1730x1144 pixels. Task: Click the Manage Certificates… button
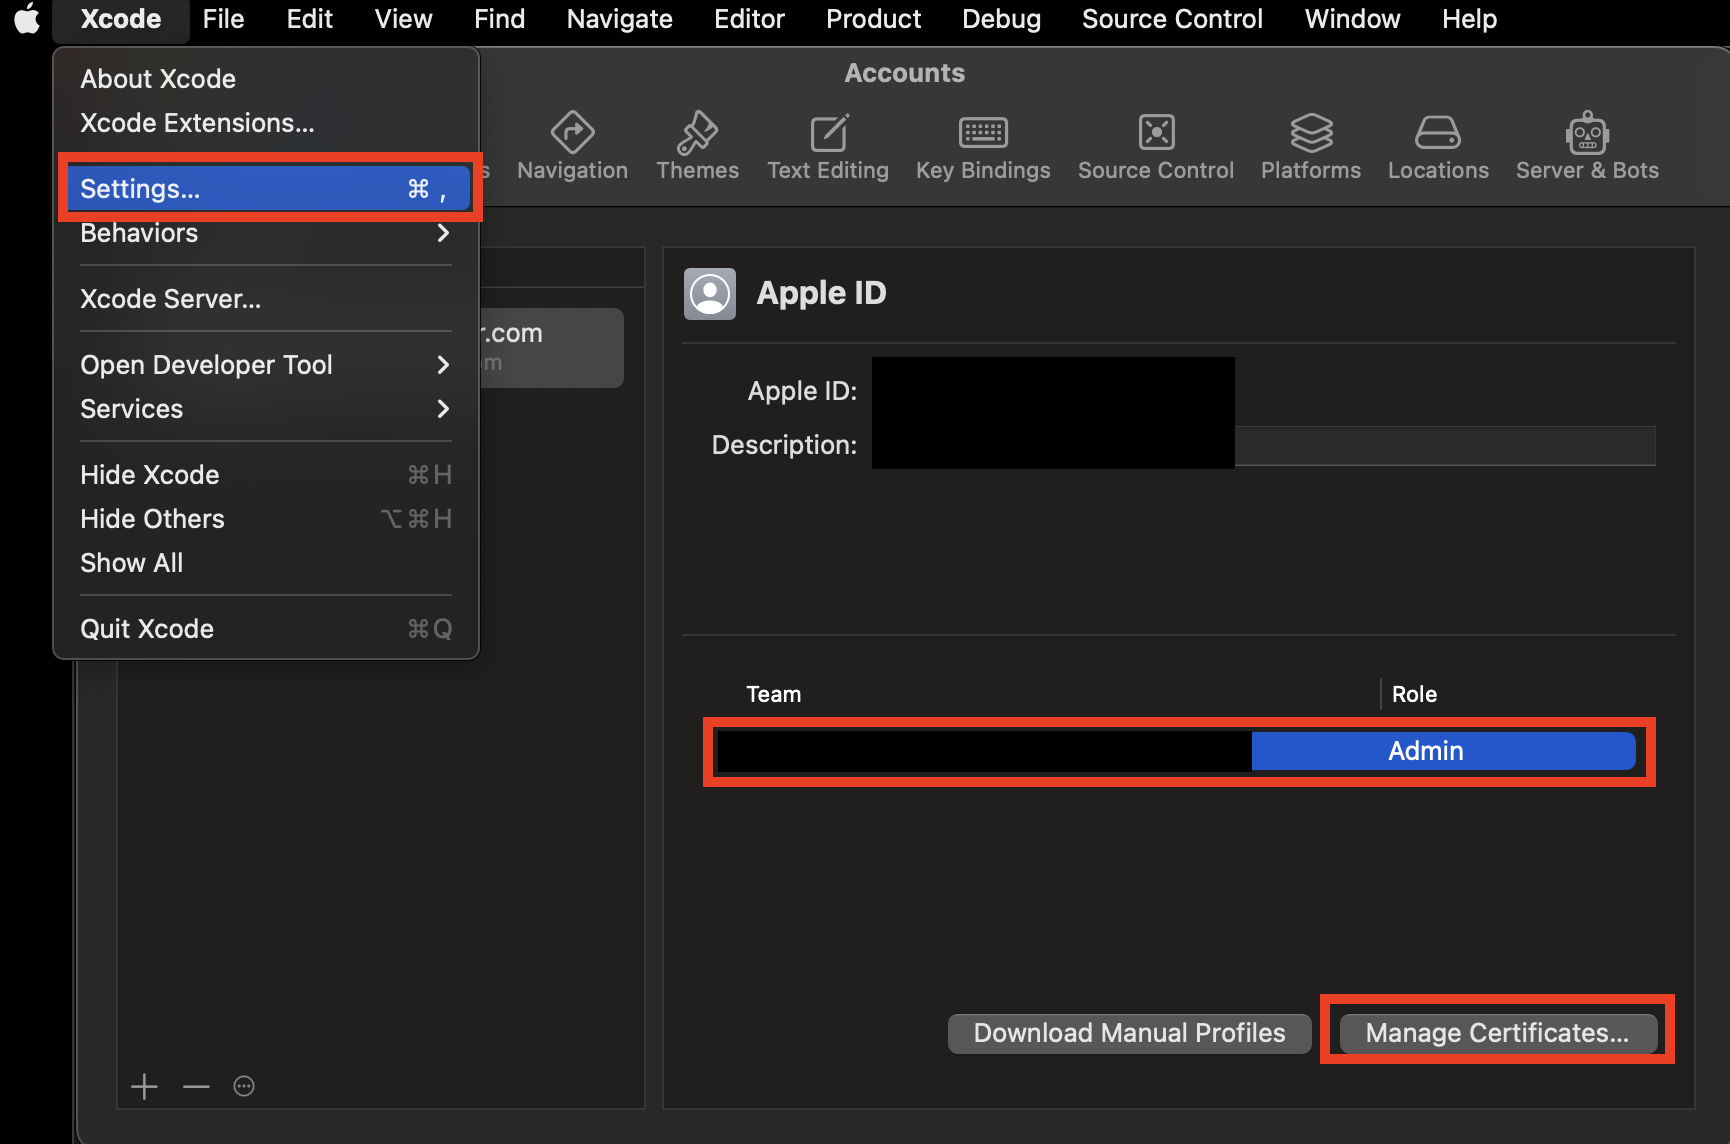pyautogui.click(x=1497, y=1033)
